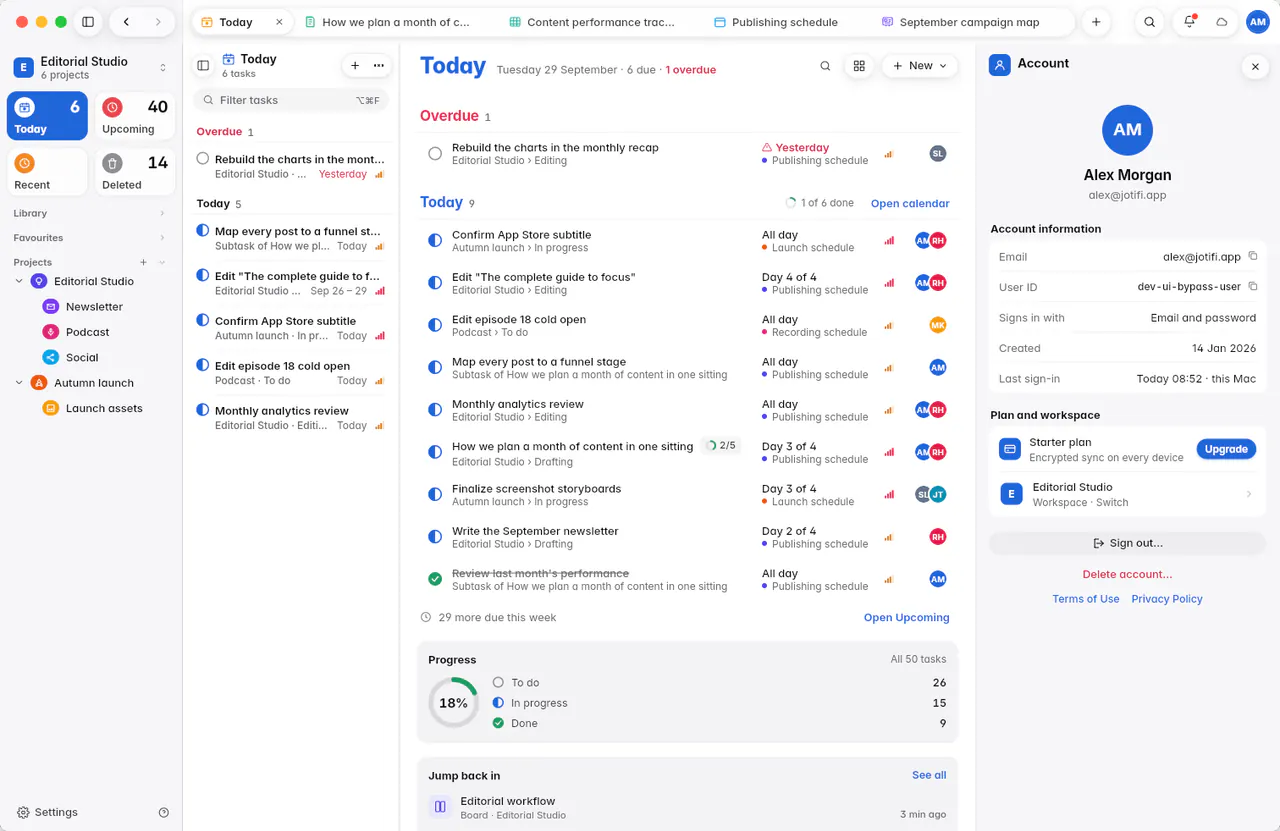
Task: Toggle status of 'Edit episode 18 cold open' in main view
Action: [x=435, y=325]
